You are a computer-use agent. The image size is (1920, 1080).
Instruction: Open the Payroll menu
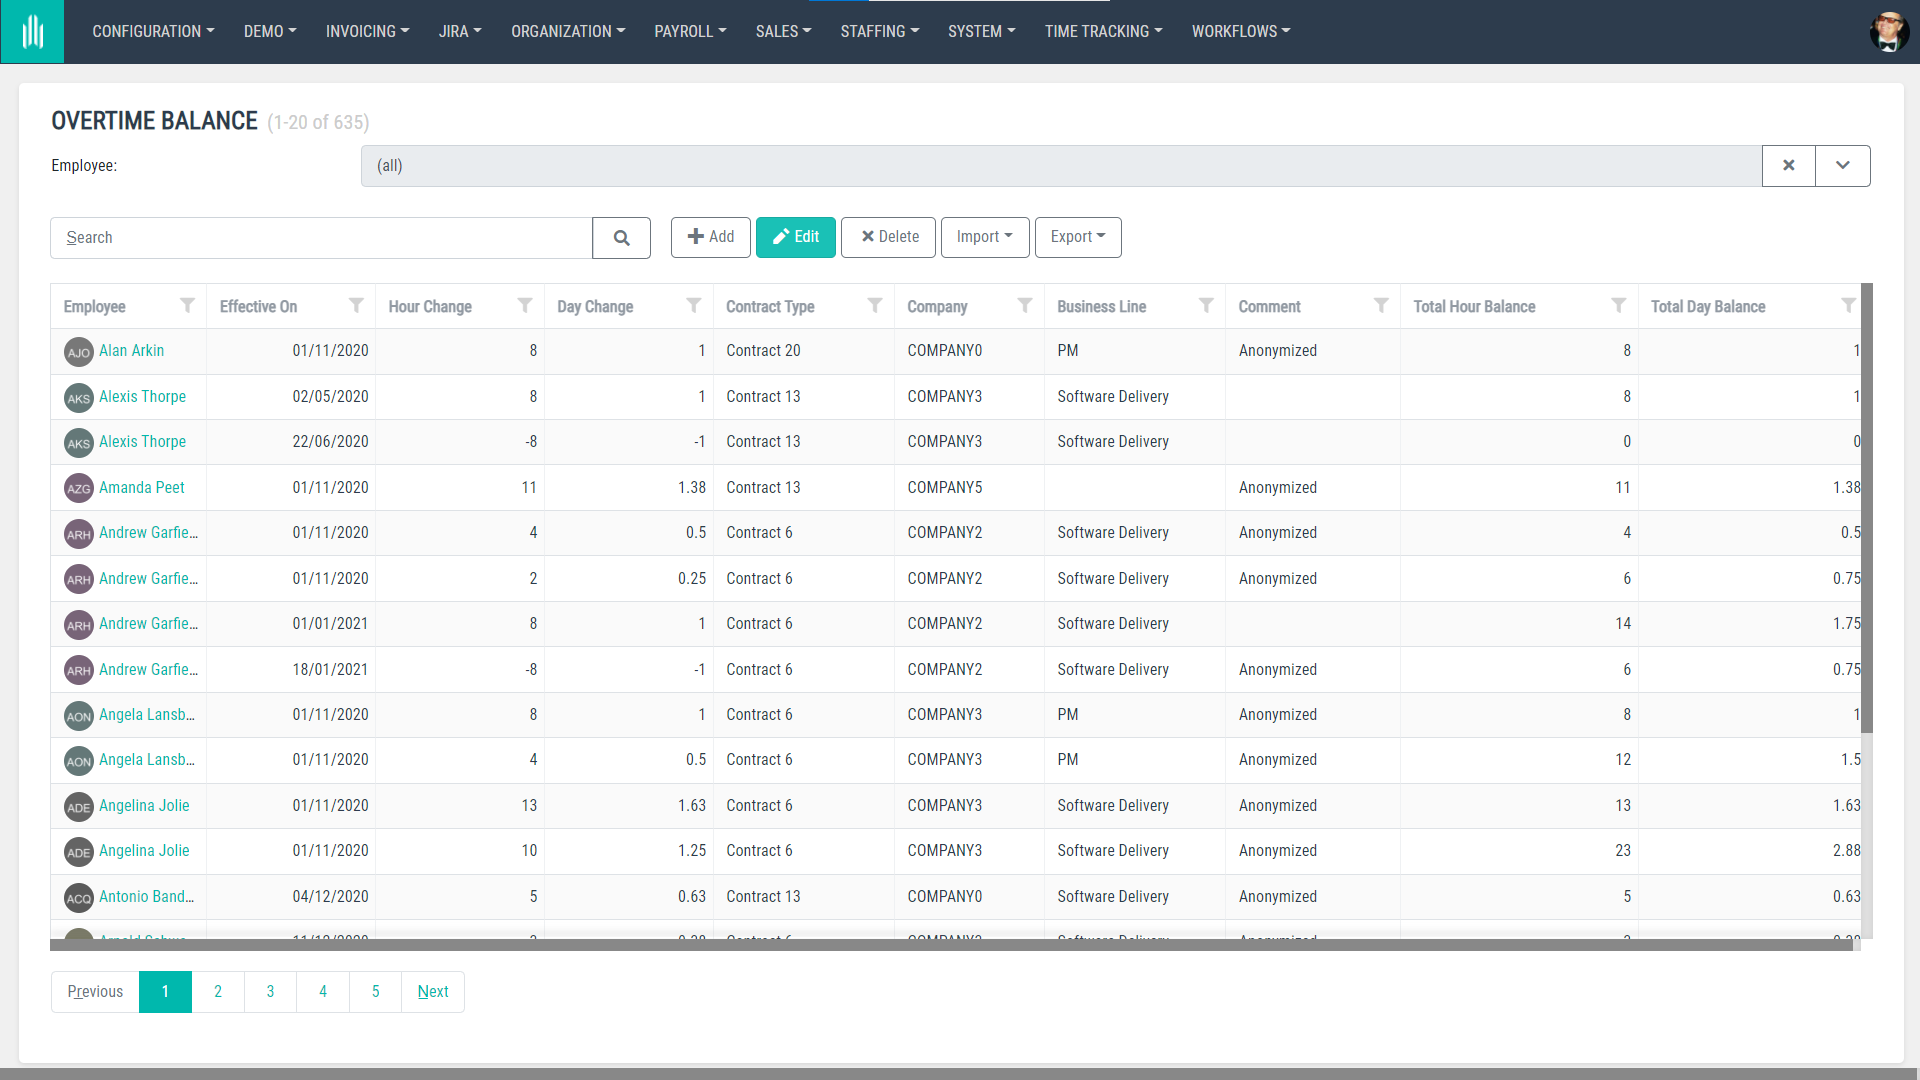pos(690,32)
